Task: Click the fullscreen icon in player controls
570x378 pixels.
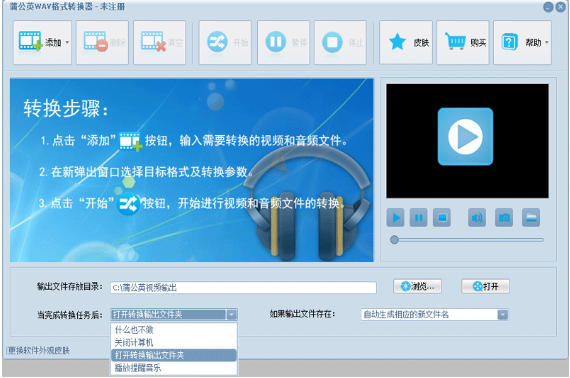Action: (531, 218)
